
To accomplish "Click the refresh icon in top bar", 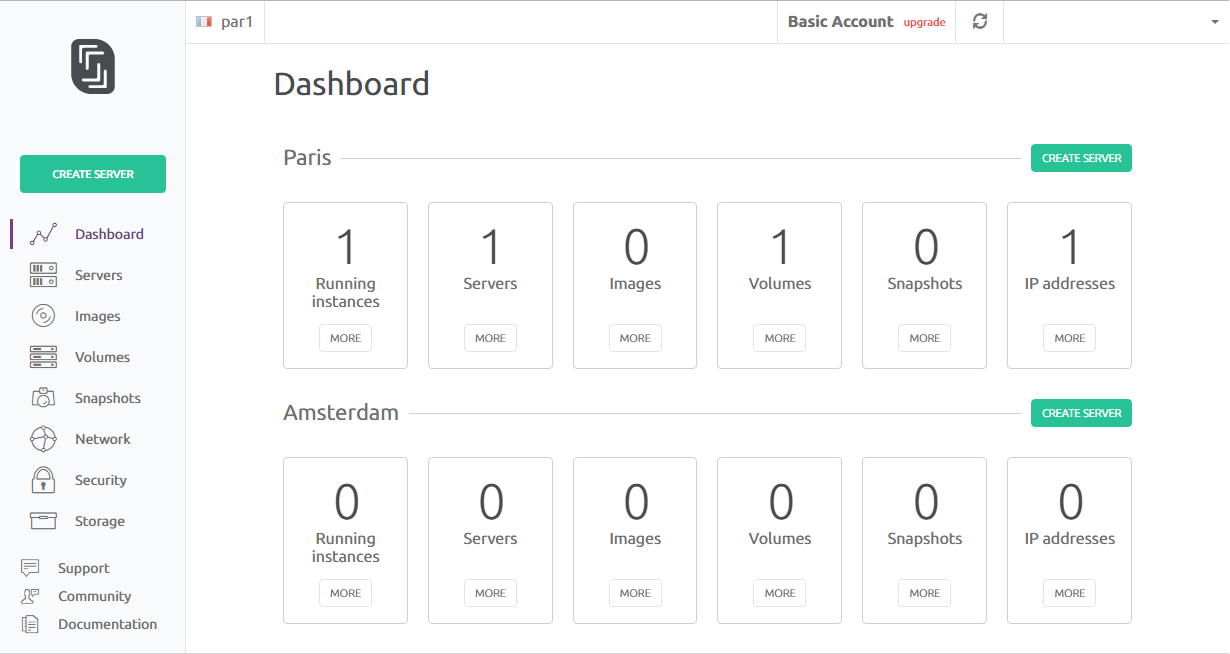I will [980, 21].
